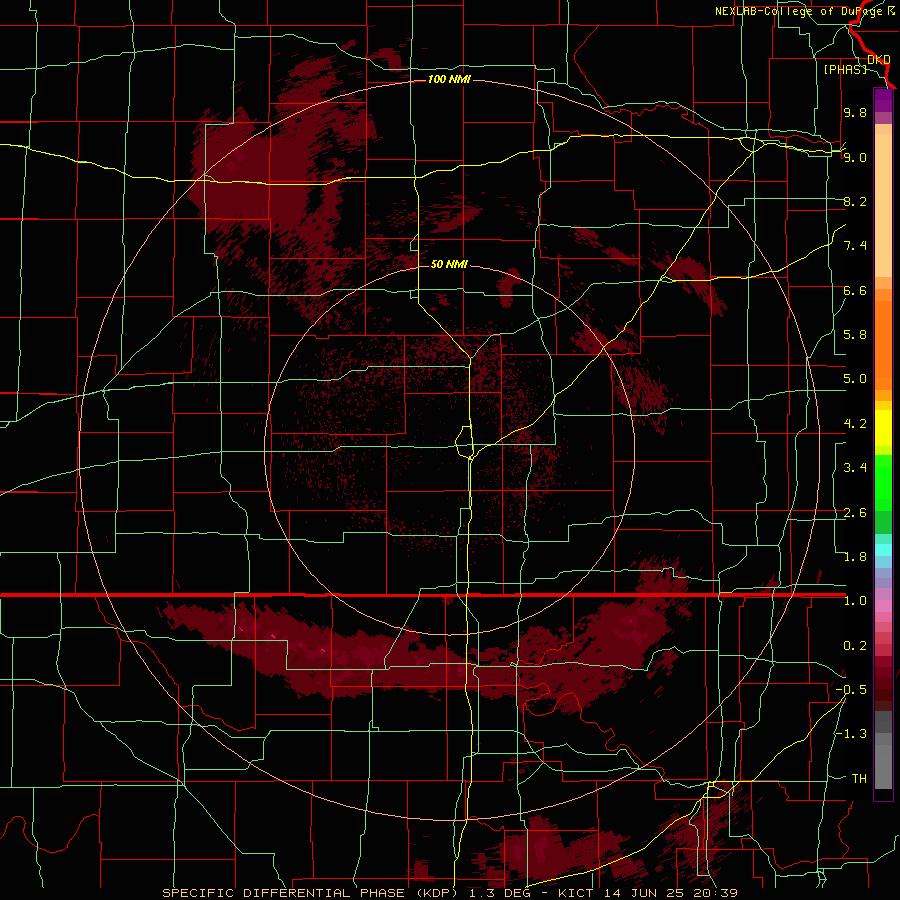Screen dimensions: 900x900
Task: Pick the pink band near the 1.0 value
Action: pos(883,606)
